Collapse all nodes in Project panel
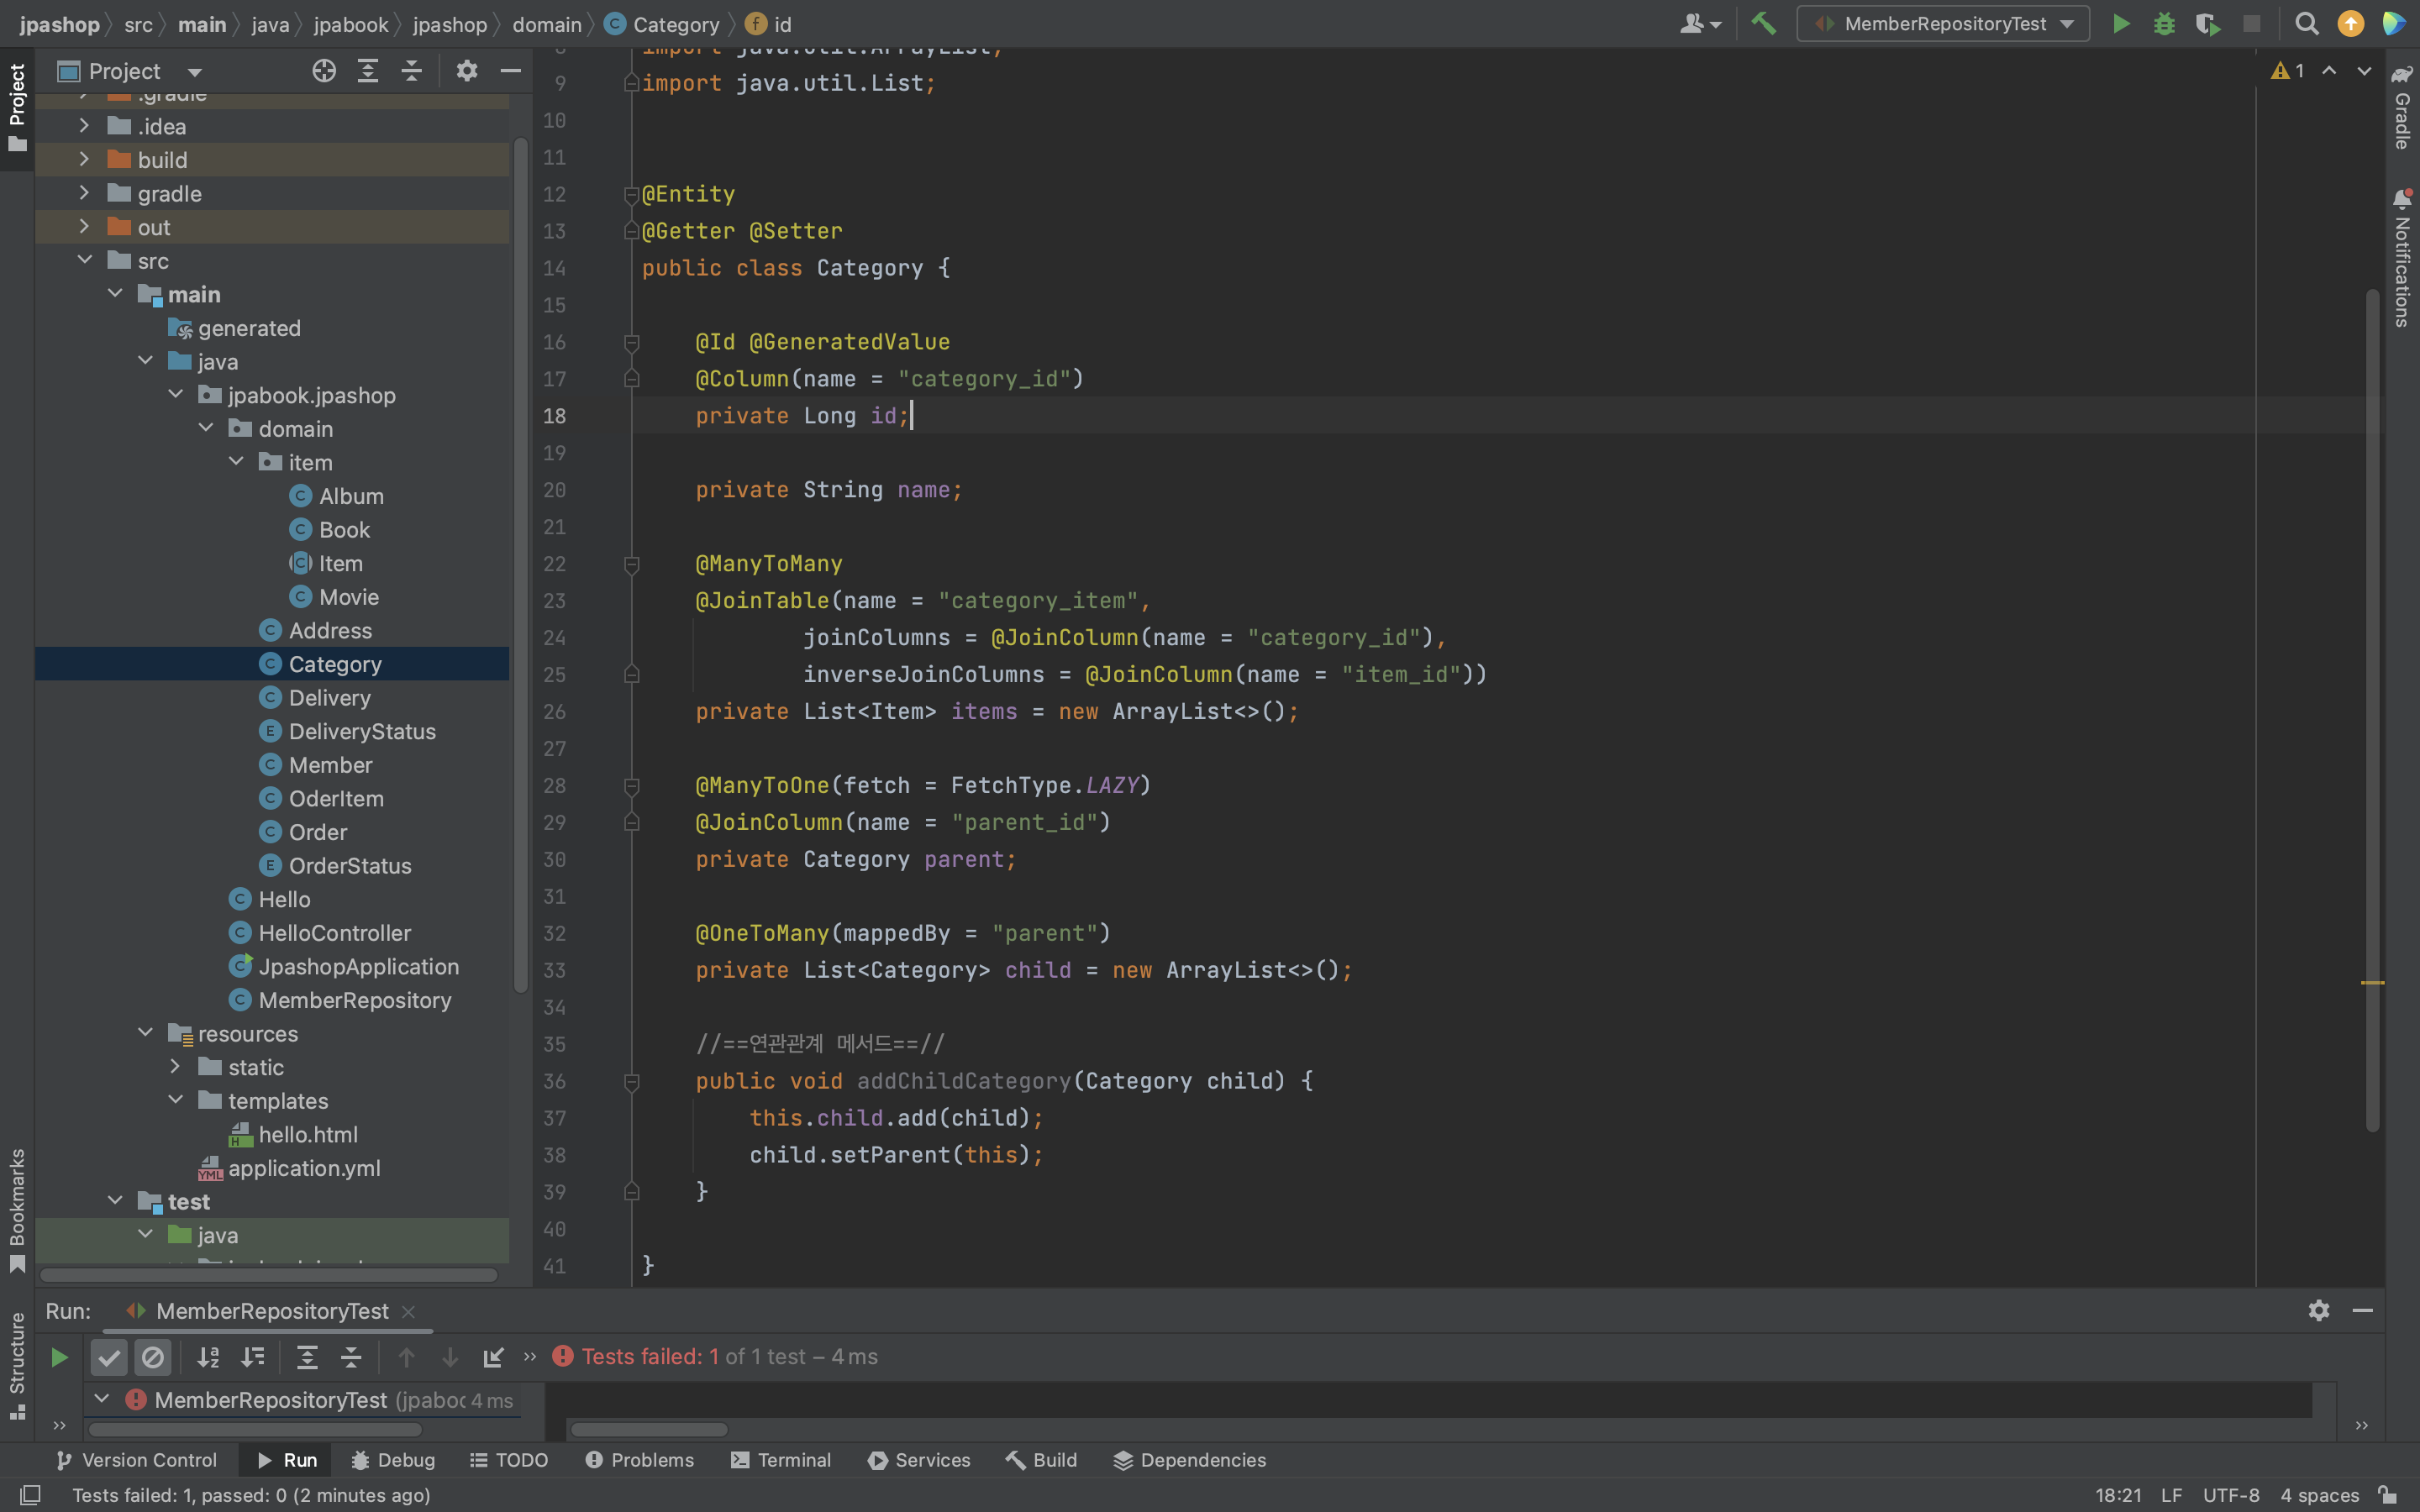2420x1512 pixels. click(x=412, y=71)
